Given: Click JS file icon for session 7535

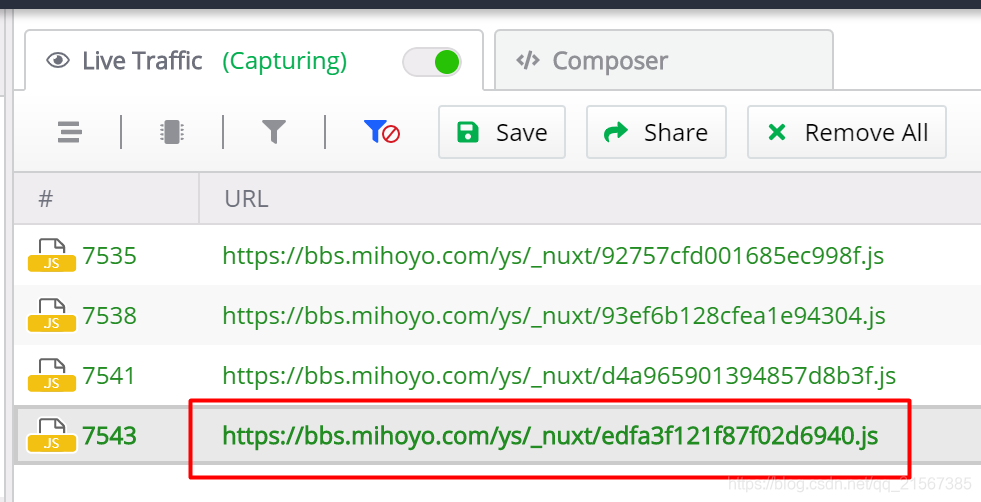Looking at the screenshot, I should pyautogui.click(x=52, y=255).
